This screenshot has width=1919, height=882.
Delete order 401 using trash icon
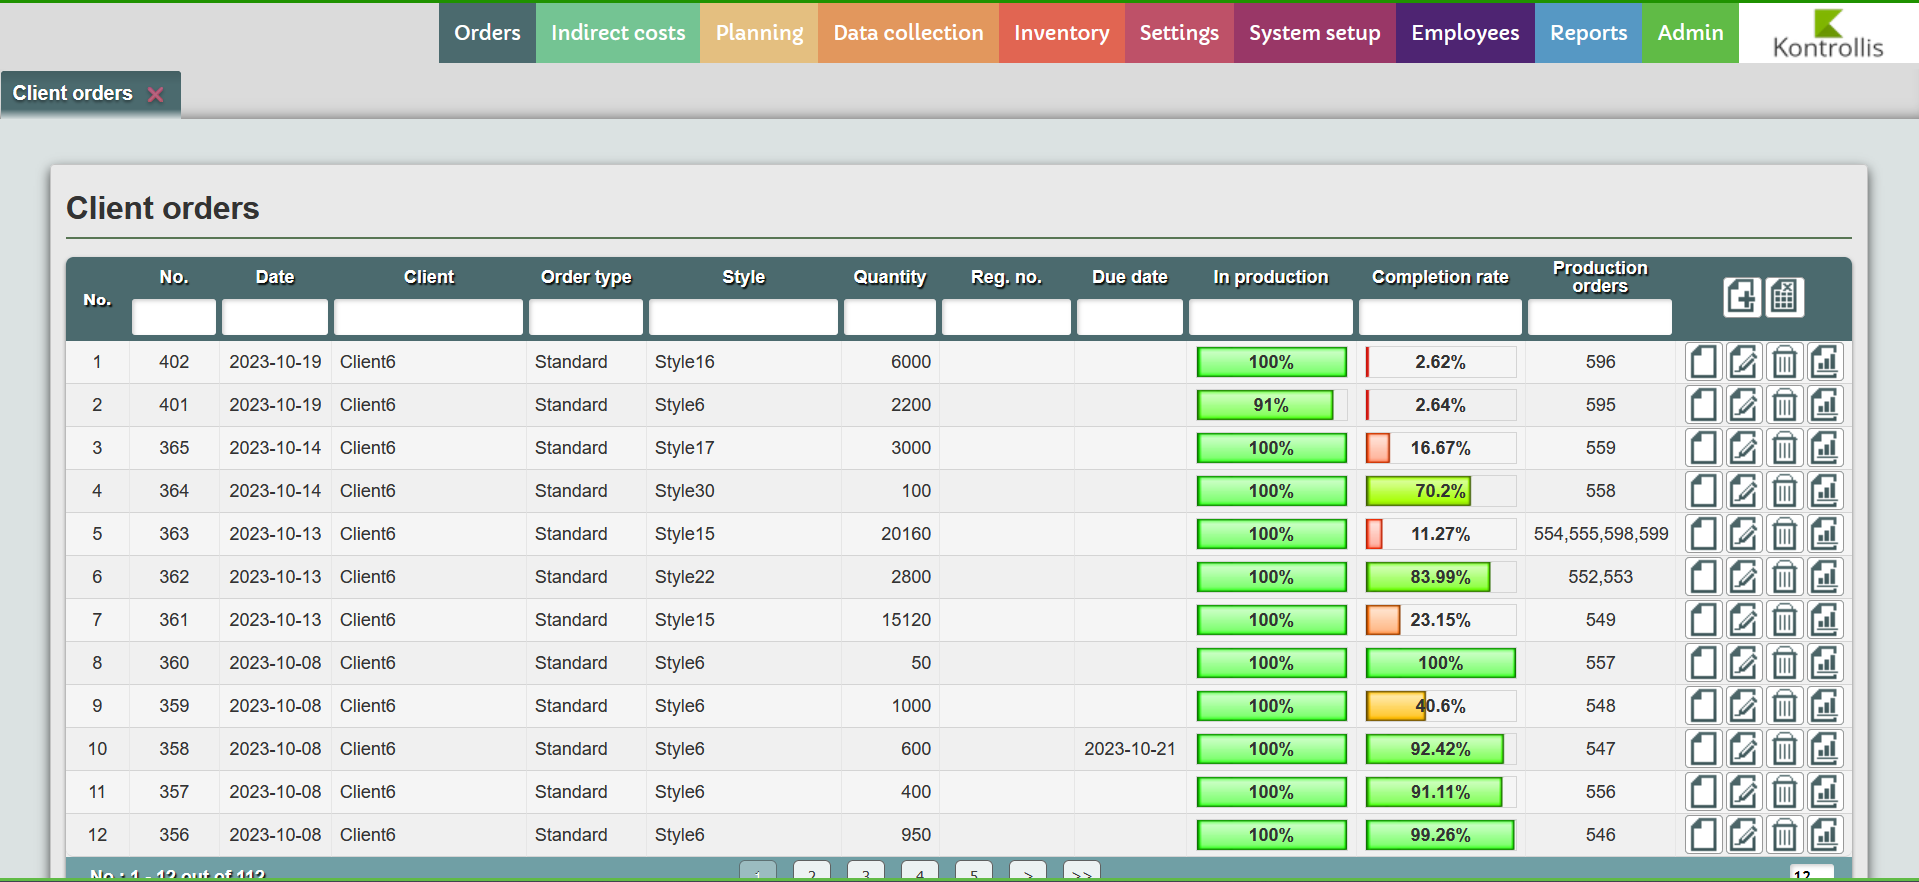point(1784,405)
